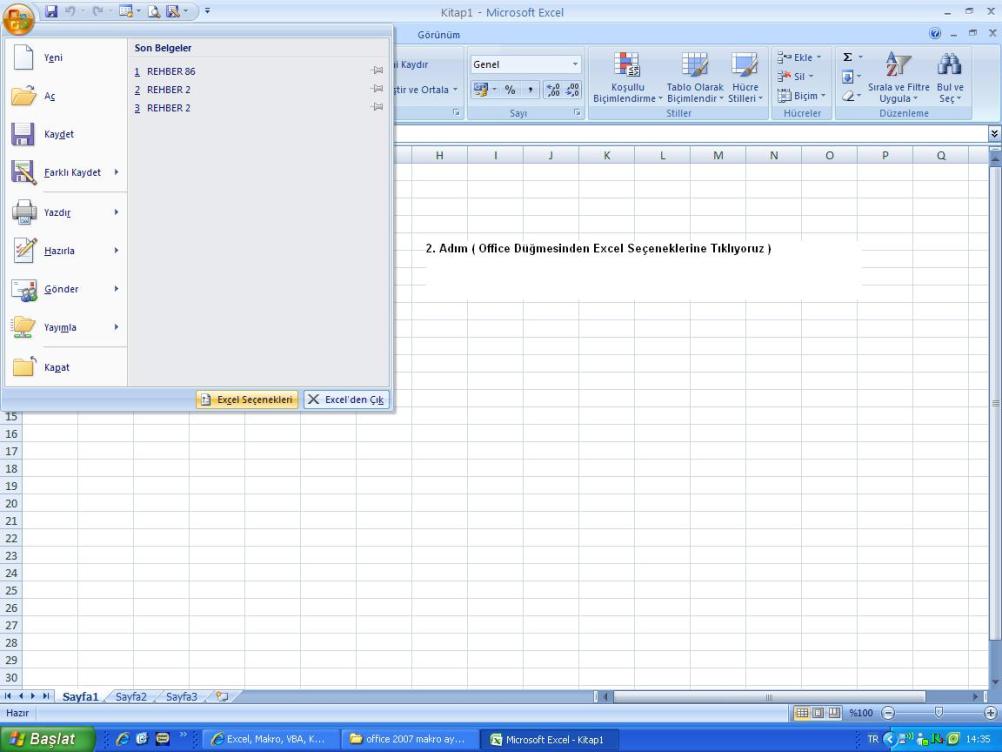The image size is (1002, 752).
Task: Click Kapat (Close) in the Office menu
Action: pos(66,367)
